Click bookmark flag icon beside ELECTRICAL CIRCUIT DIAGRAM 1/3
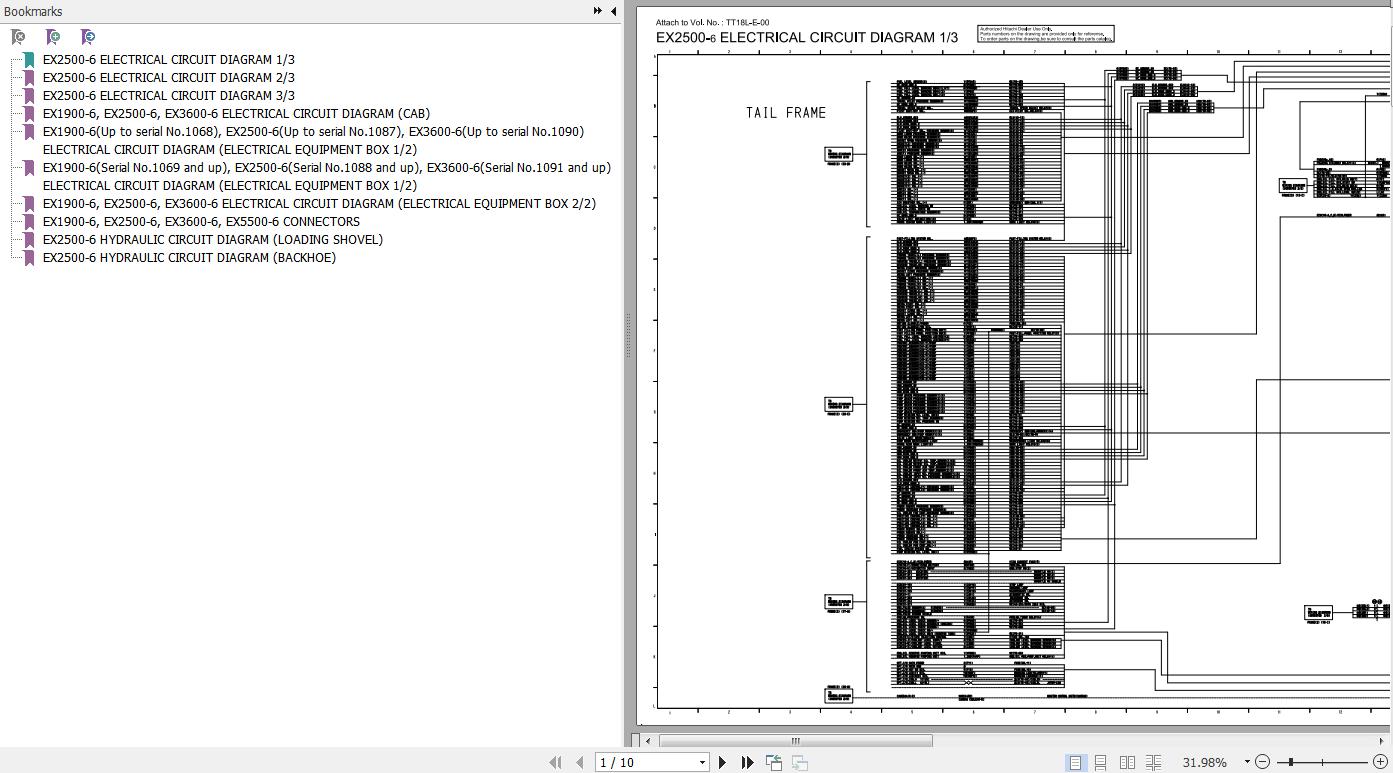This screenshot has width=1393, height=773. click(29, 60)
